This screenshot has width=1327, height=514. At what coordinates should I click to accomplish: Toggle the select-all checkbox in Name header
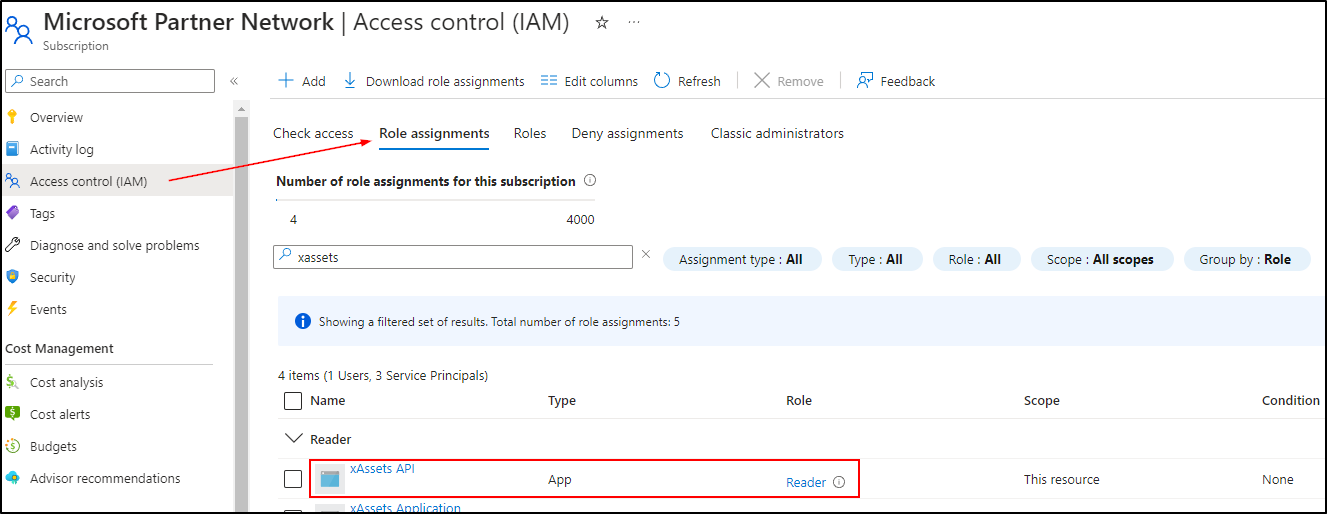[x=293, y=401]
